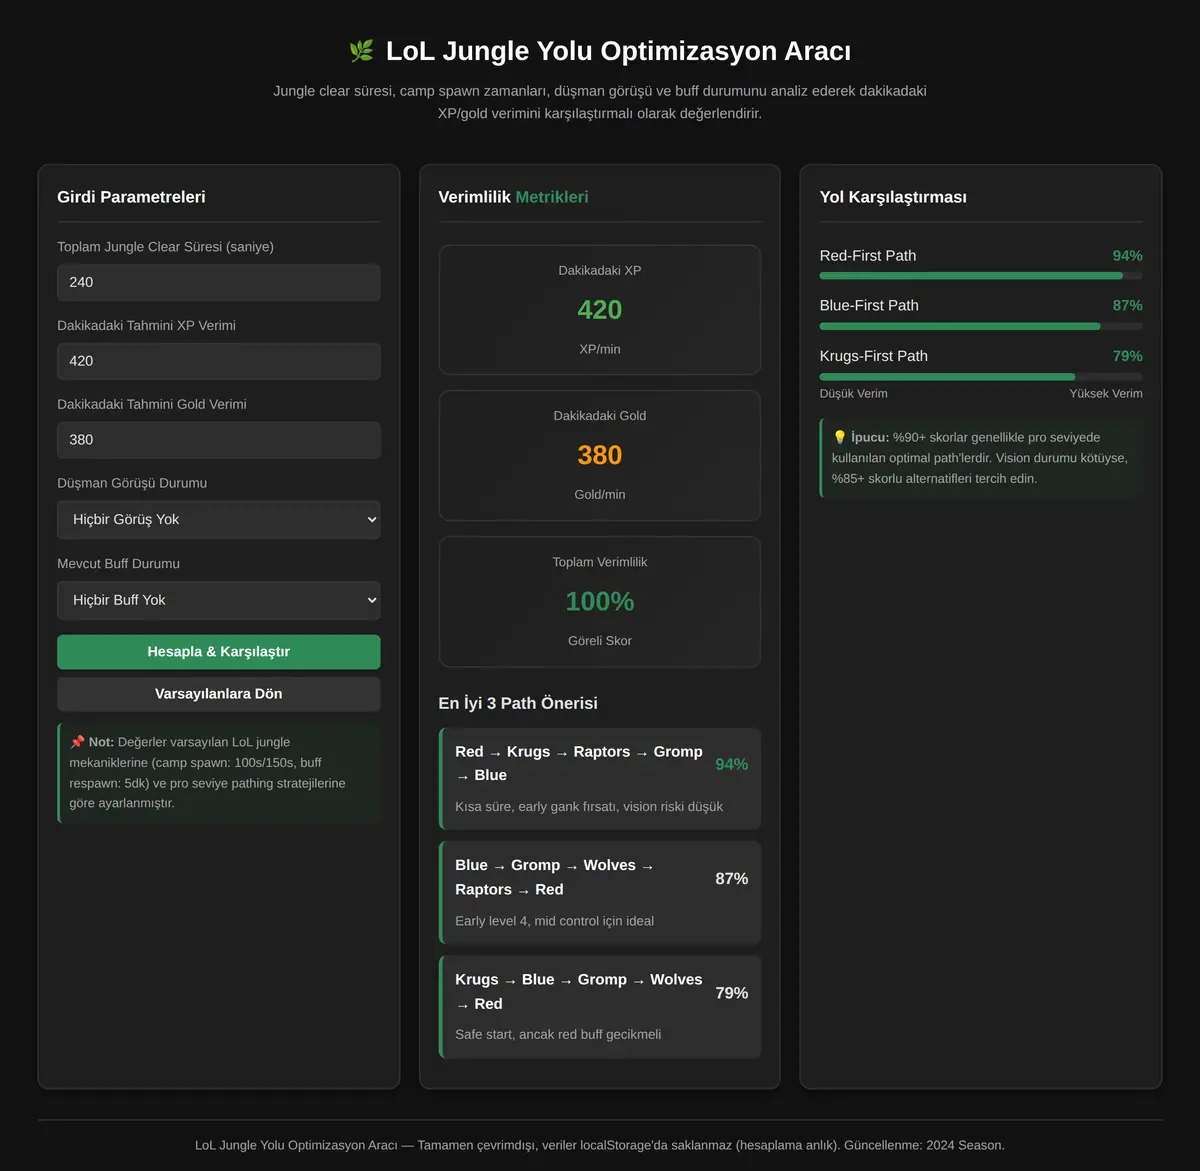Screen dimensions: 1200x1171
Task: Click the Mevcut Buff Durumu label
Action: pyautogui.click(x=118, y=564)
